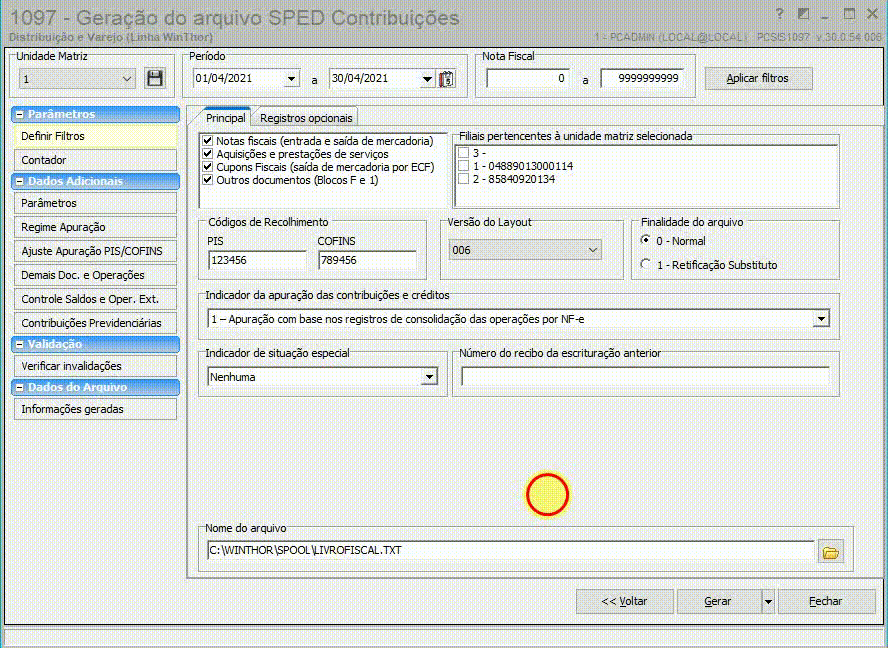Viewport: 888px width, 648px height.
Task: Expand Indicador da apuração das contribuições dropdown
Action: click(821, 319)
